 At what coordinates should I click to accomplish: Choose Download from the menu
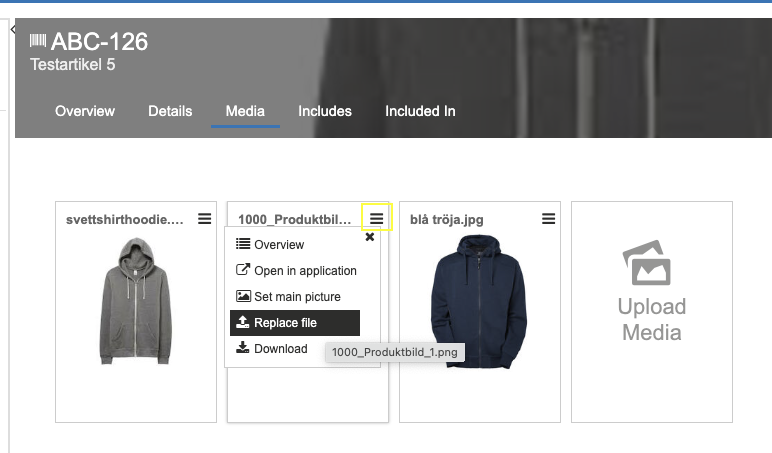click(x=272, y=348)
